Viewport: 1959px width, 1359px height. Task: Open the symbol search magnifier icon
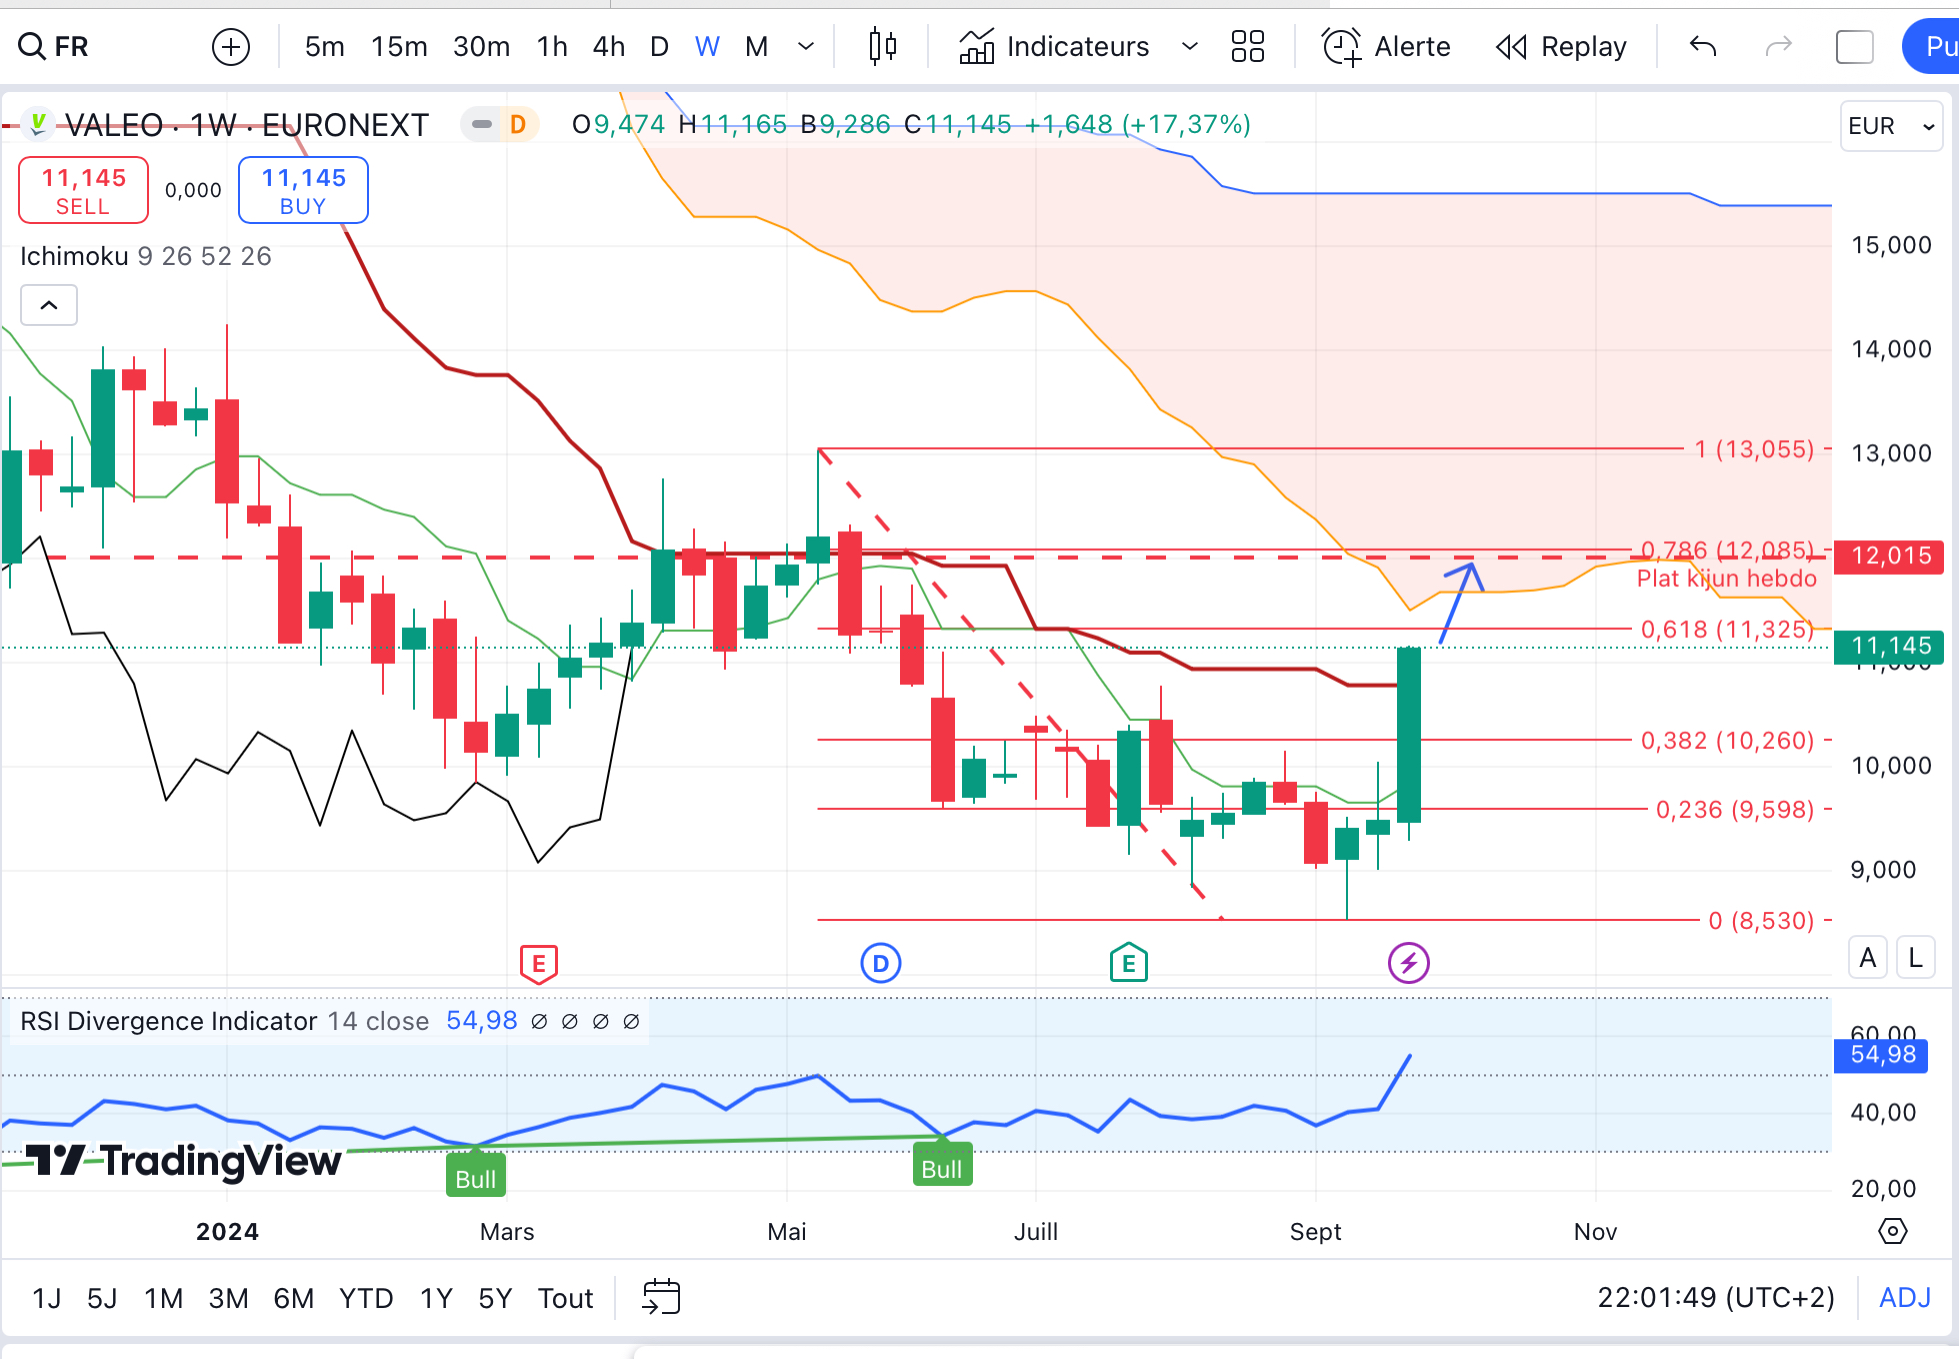[32, 46]
